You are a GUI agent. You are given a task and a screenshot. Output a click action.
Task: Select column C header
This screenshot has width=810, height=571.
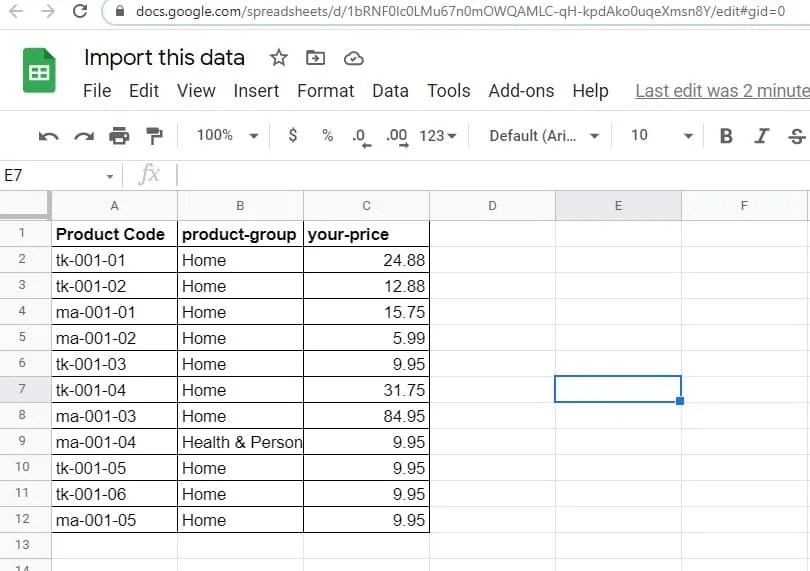click(366, 206)
